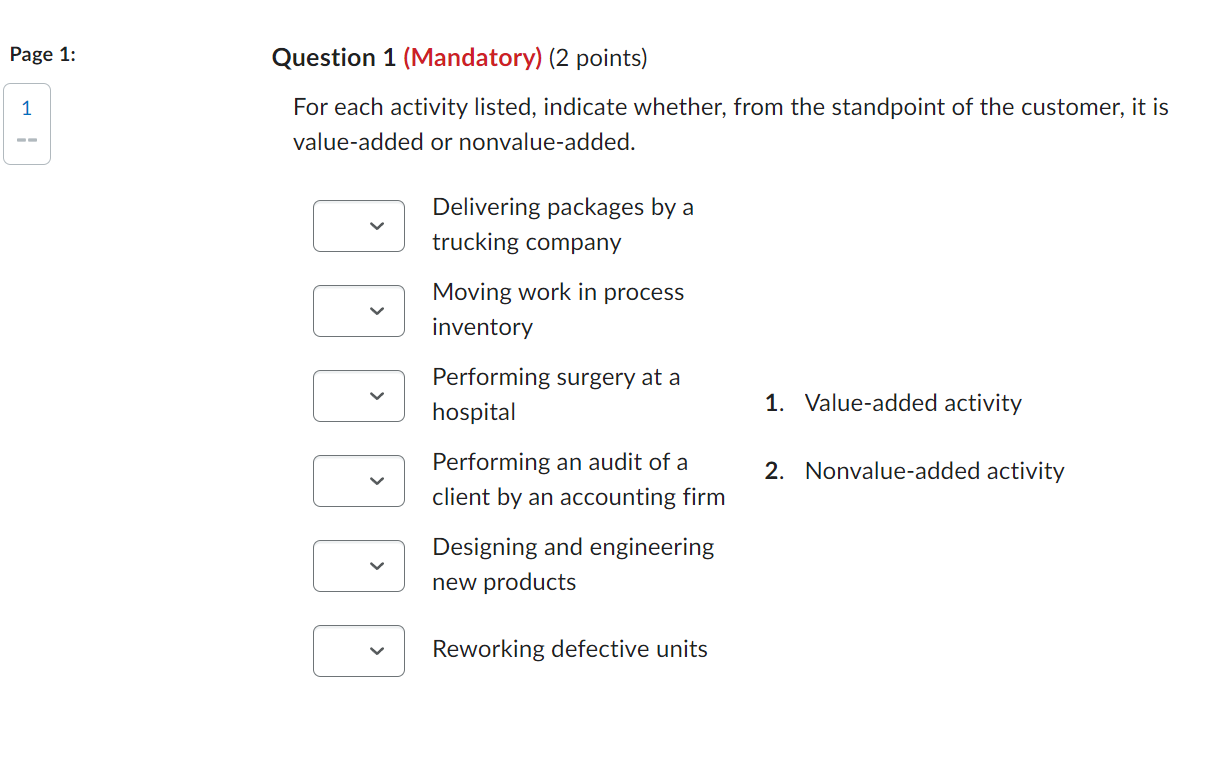This screenshot has height=770, width=1212.
Task: Click the 'Designing and engineering new products' text
Action: pyautogui.click(x=572, y=564)
